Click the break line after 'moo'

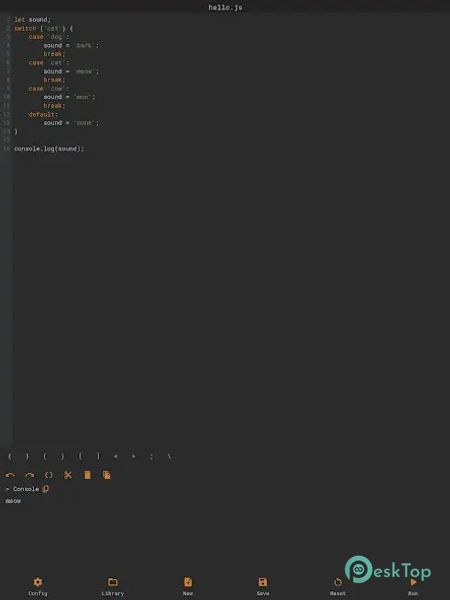(54, 106)
